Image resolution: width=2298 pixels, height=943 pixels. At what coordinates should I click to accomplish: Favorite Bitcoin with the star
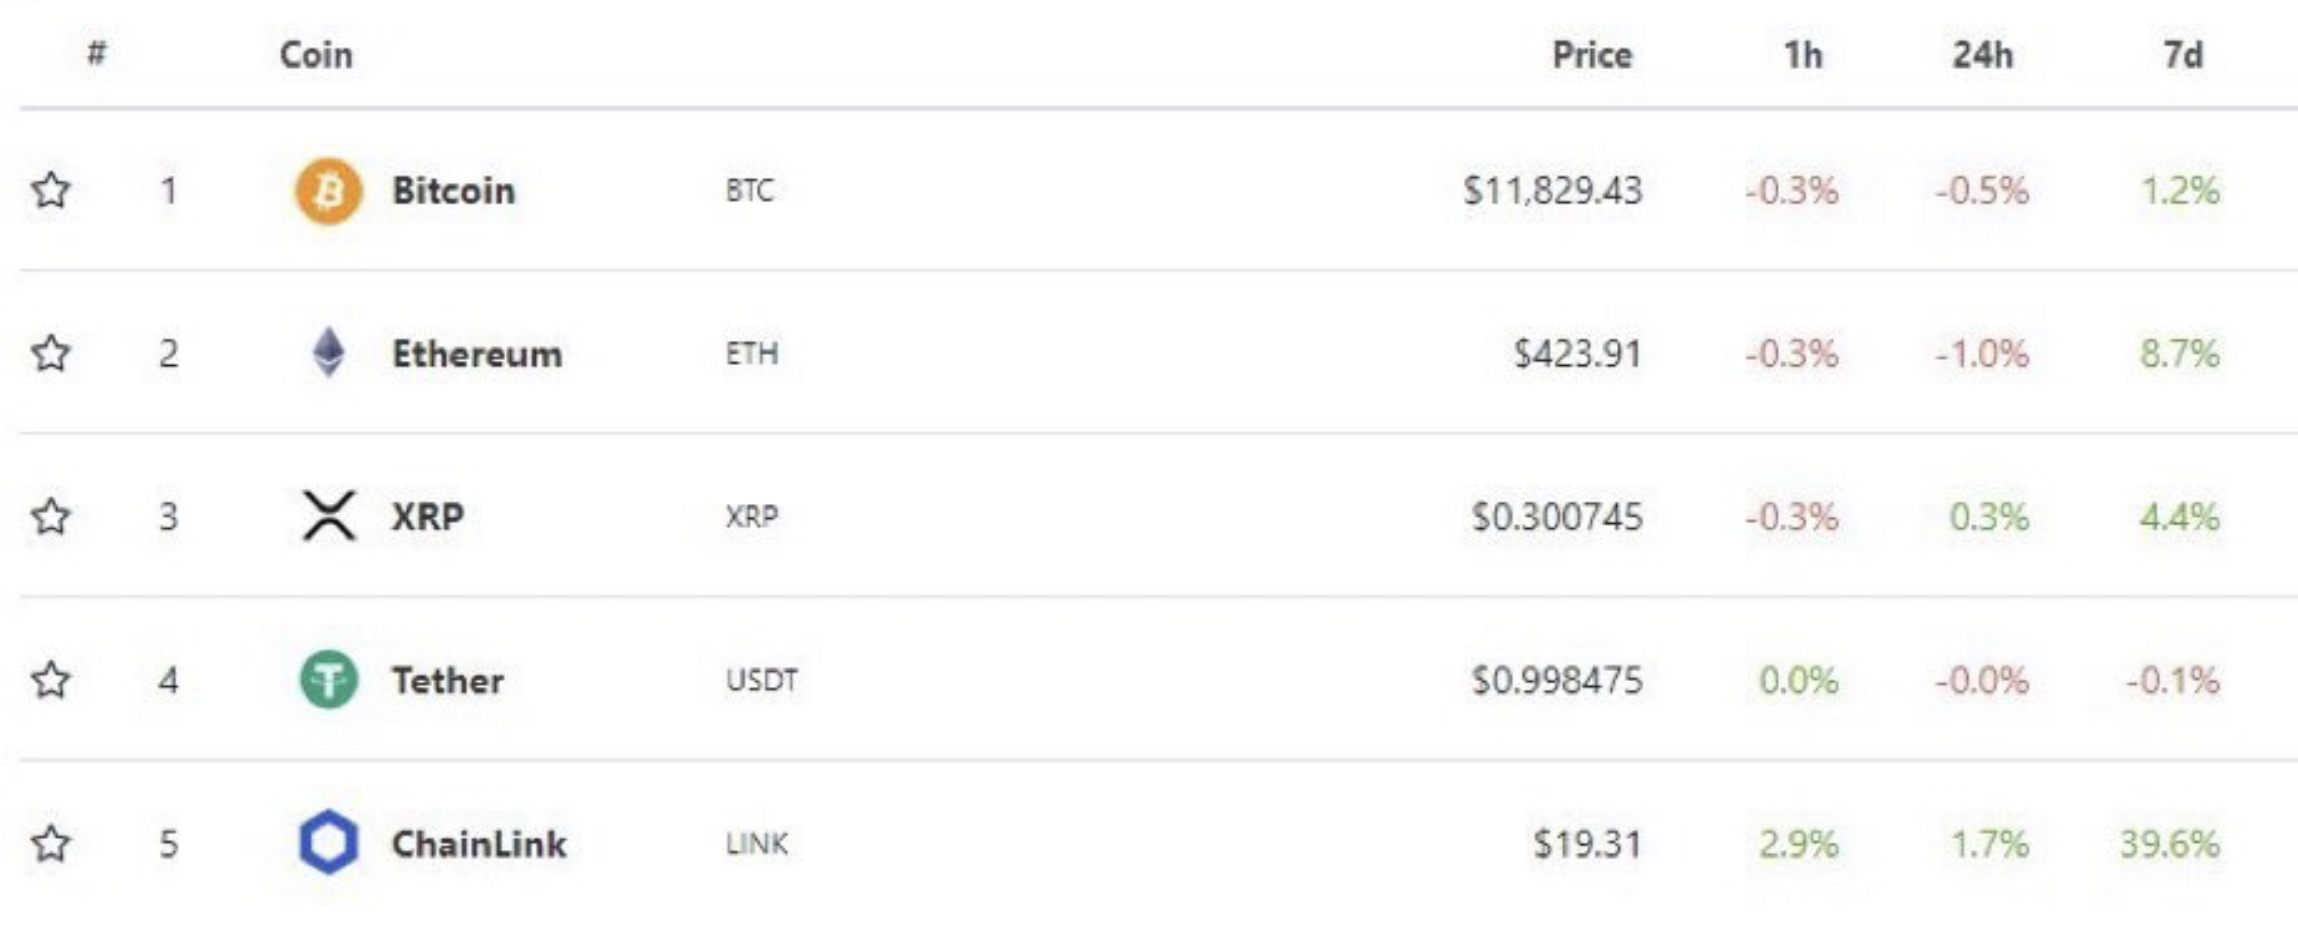click(x=51, y=190)
